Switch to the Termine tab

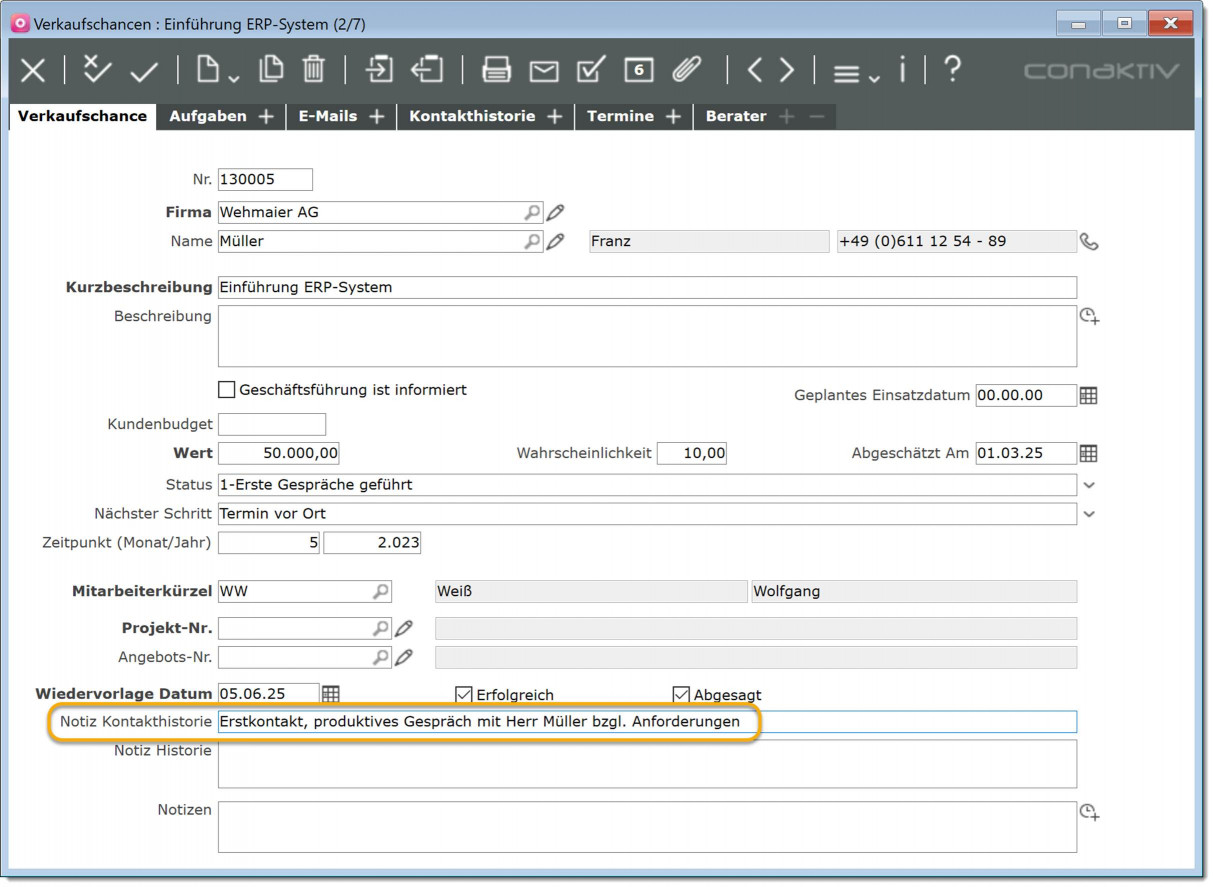tap(620, 116)
